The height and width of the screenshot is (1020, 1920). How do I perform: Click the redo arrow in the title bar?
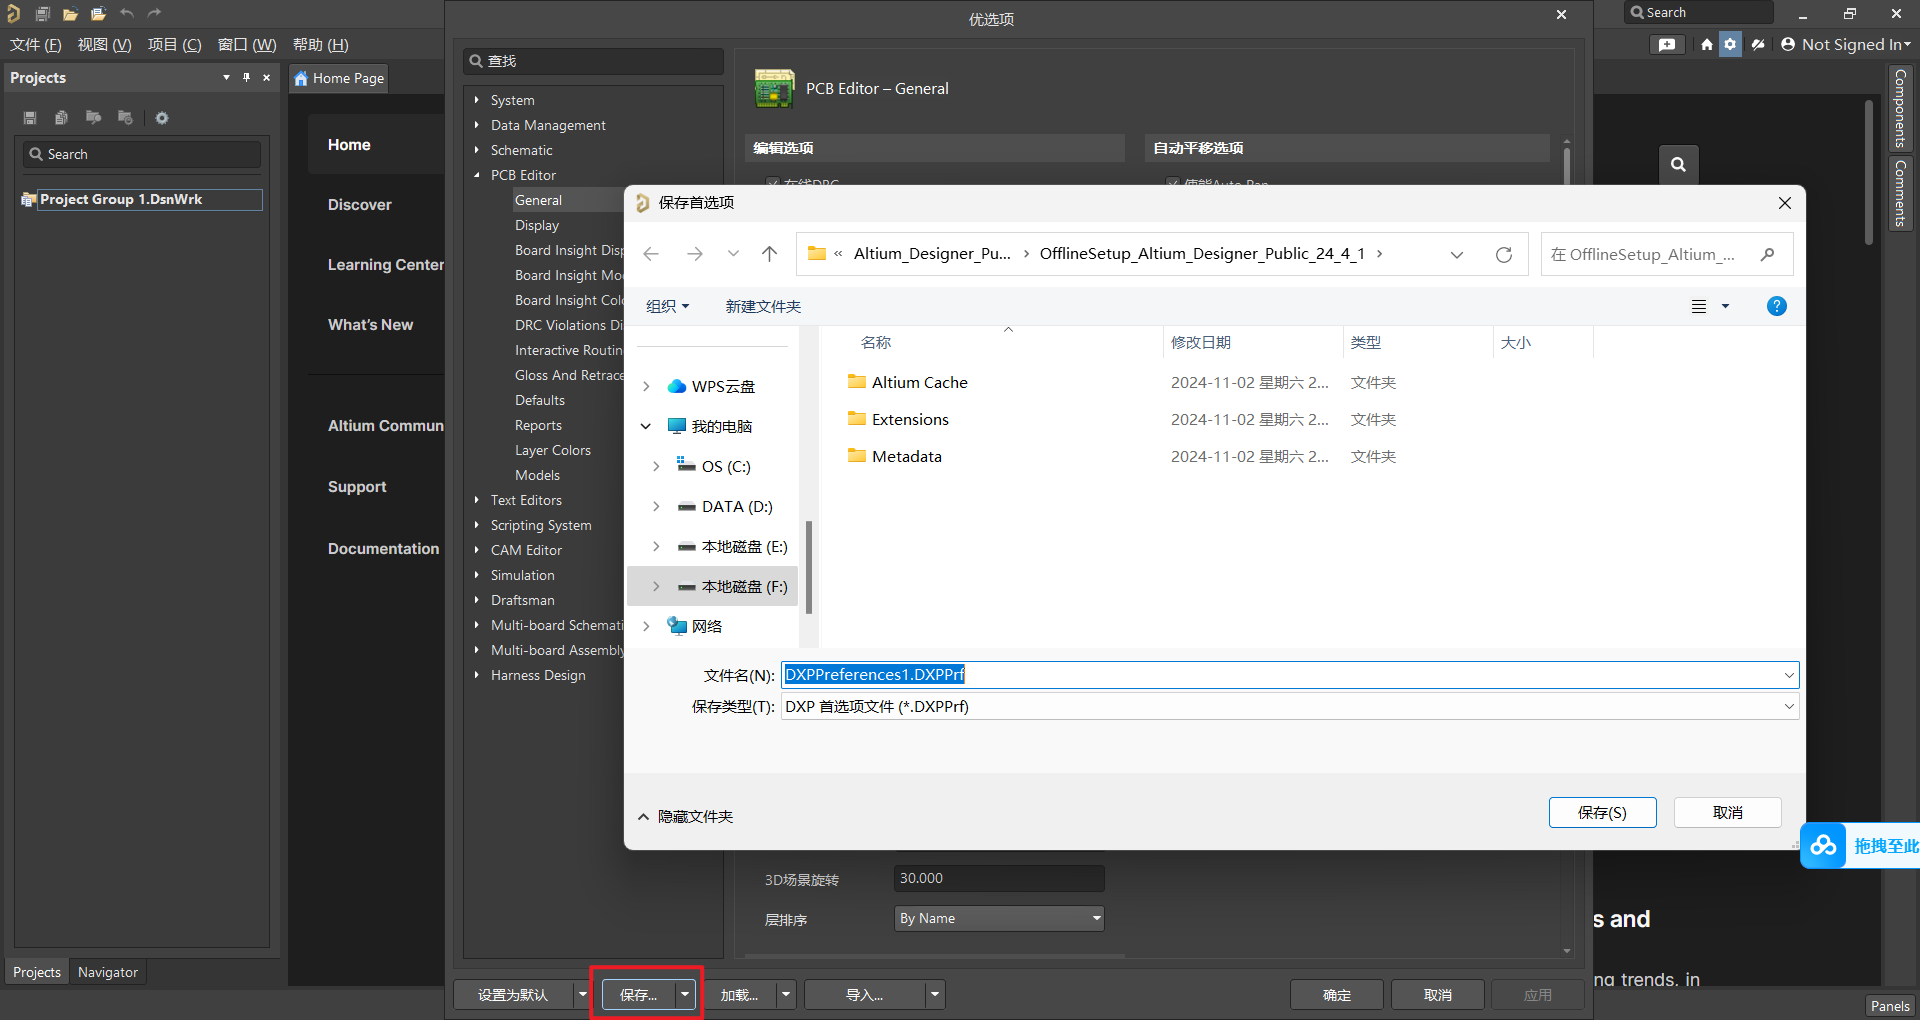pos(154,14)
